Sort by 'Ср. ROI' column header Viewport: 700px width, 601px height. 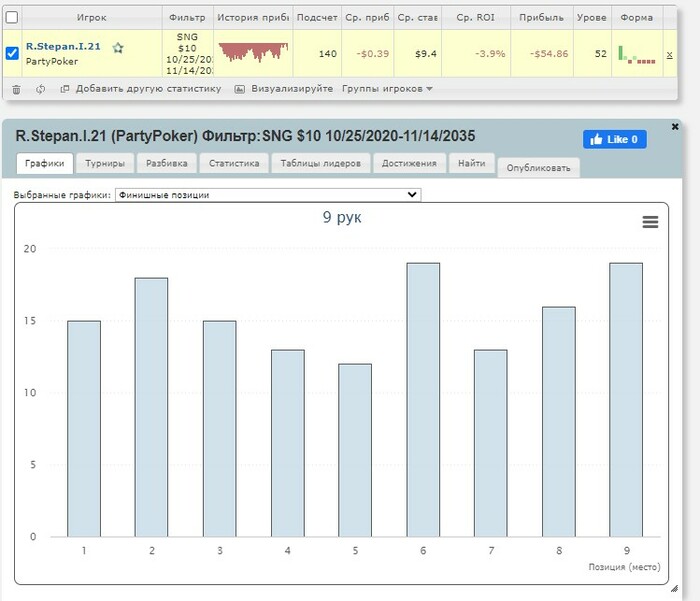[x=475, y=17]
